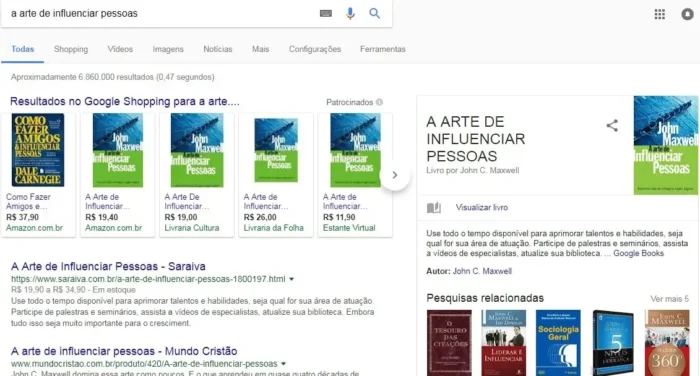
Task: Click the Visualizar livro link
Action: click(x=482, y=208)
